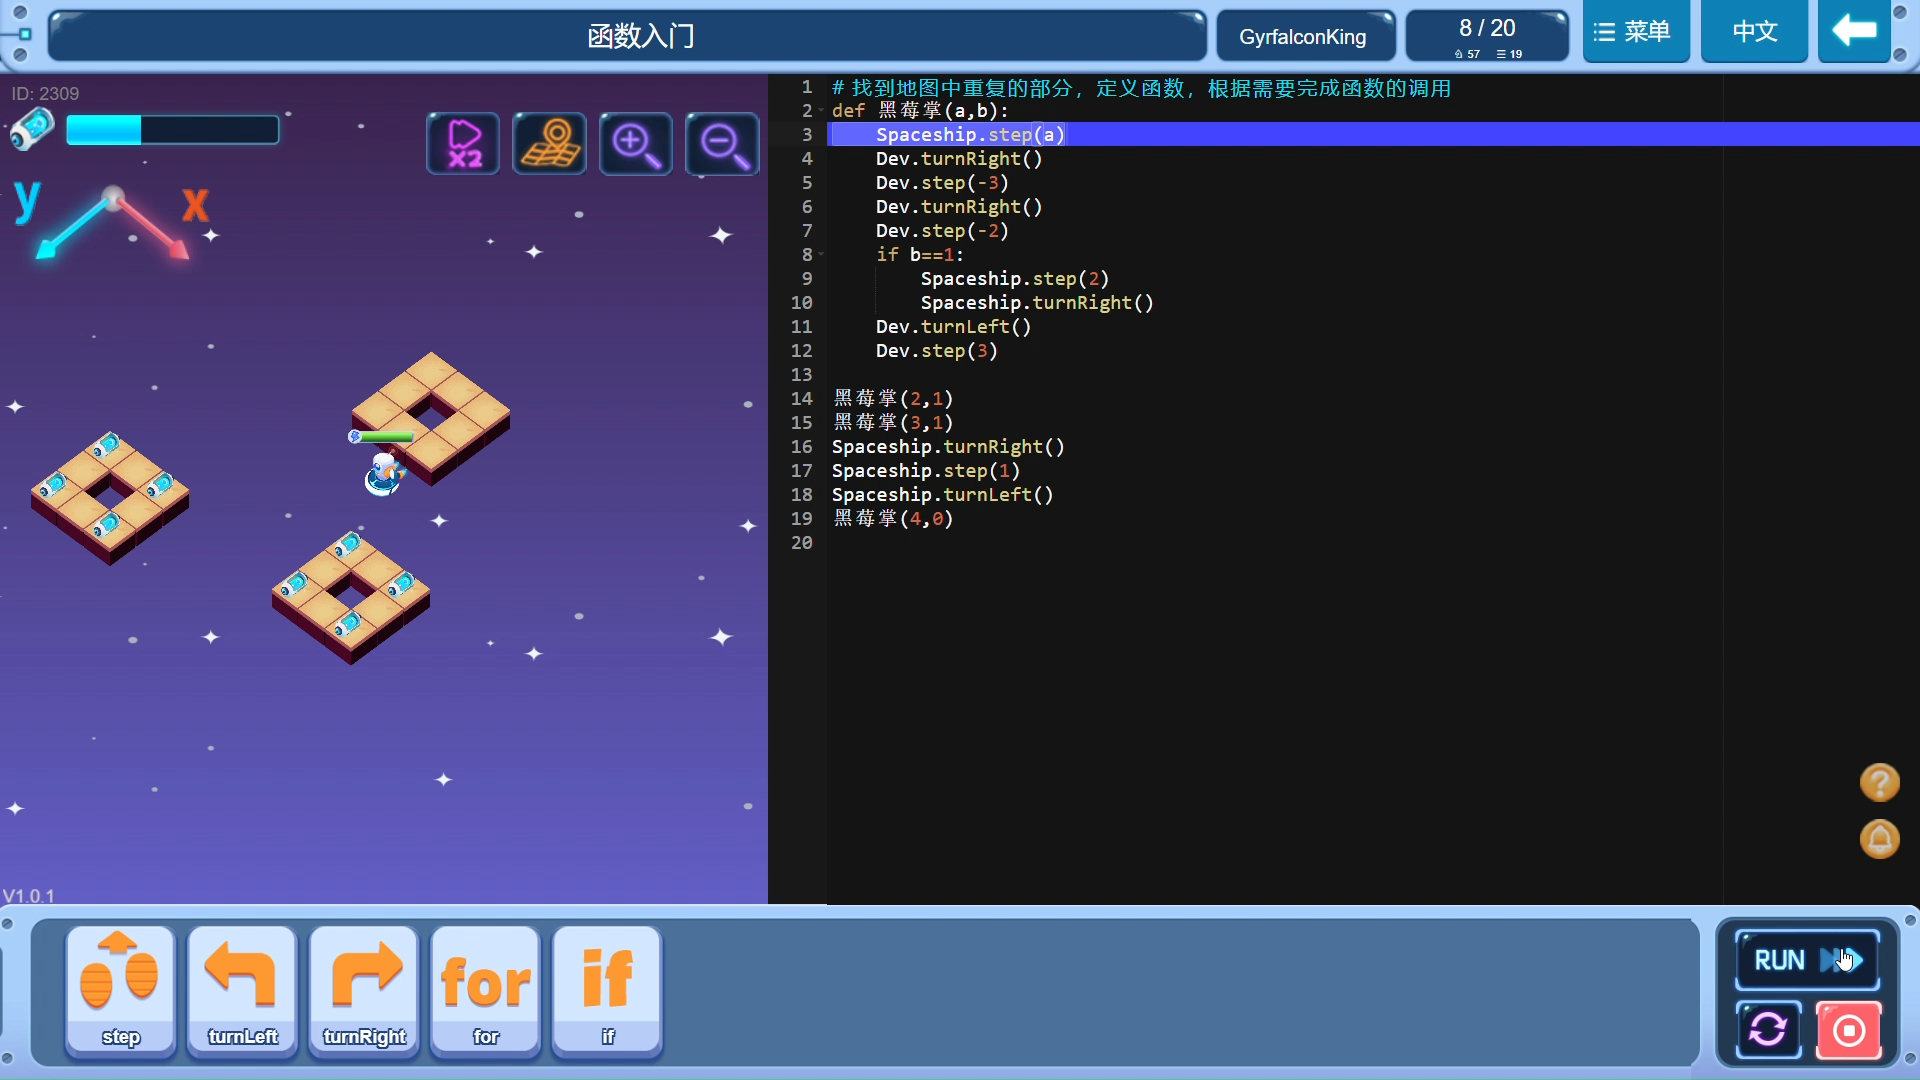Insert an if statement block
Screen dimensions: 1920x1080
tap(606, 990)
